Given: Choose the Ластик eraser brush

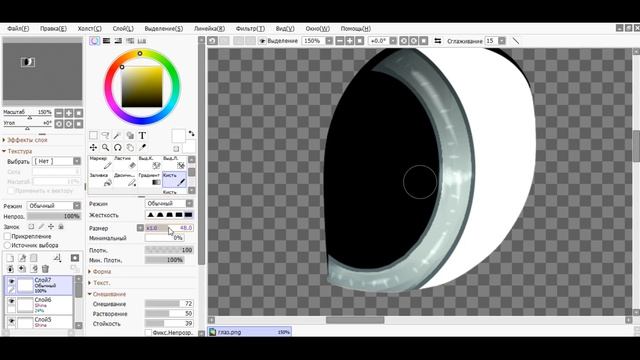Looking at the screenshot, I should click(125, 162).
